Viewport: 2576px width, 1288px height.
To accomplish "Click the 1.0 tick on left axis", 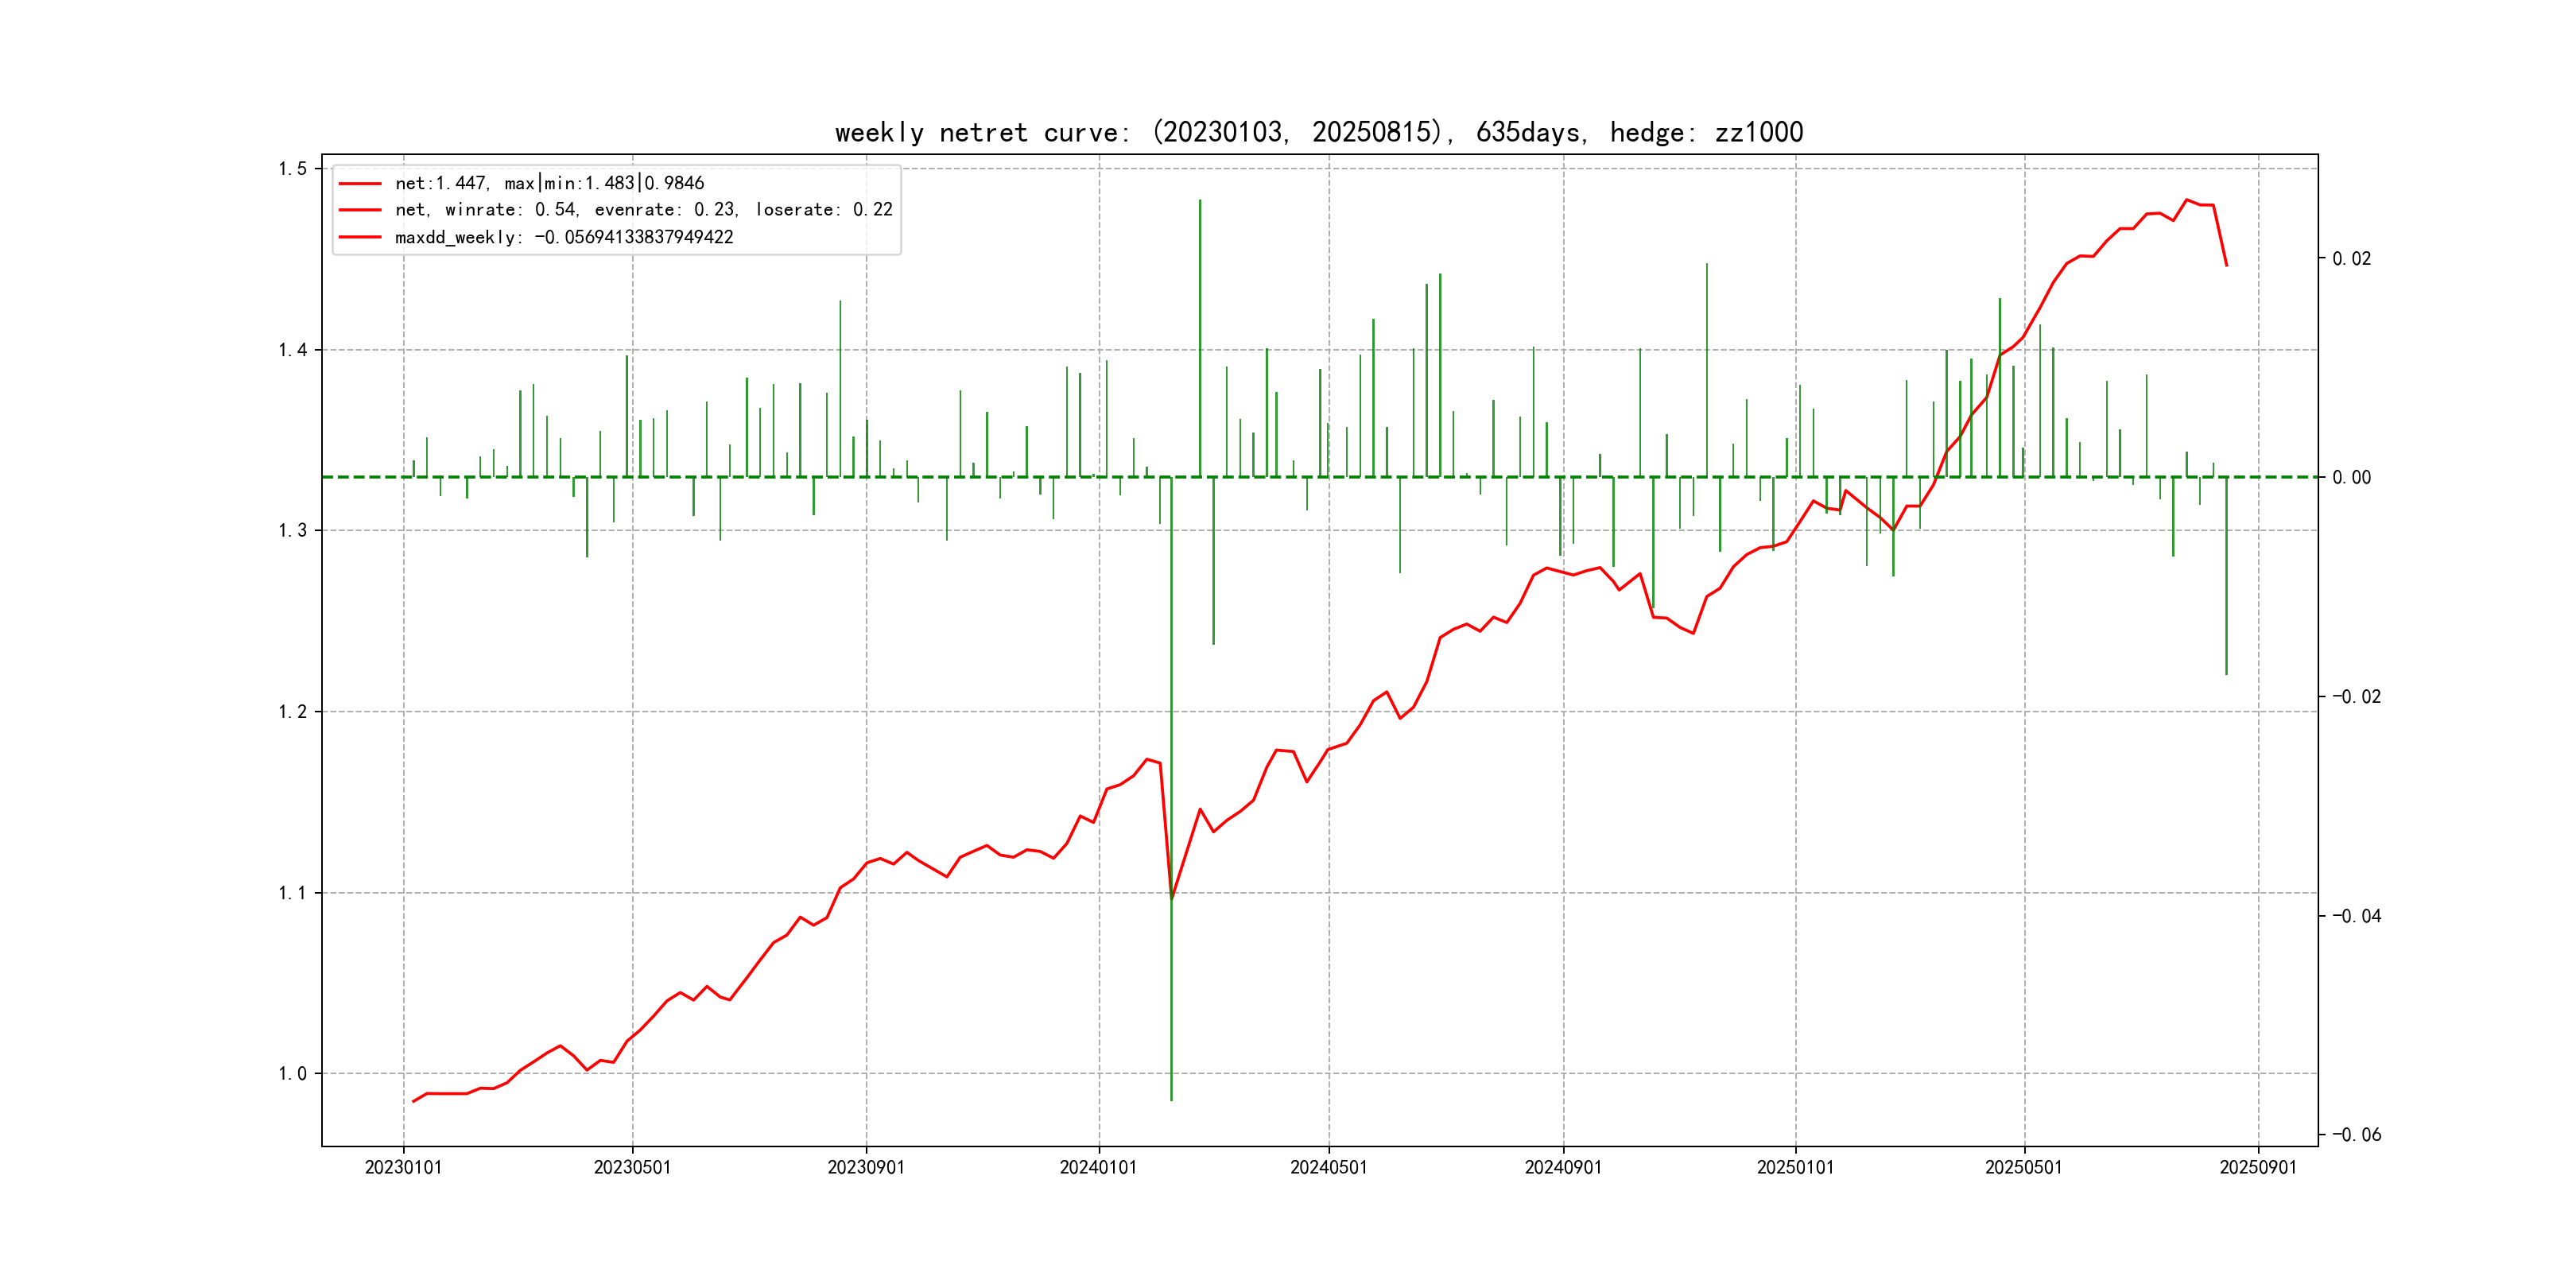I will tap(292, 1074).
